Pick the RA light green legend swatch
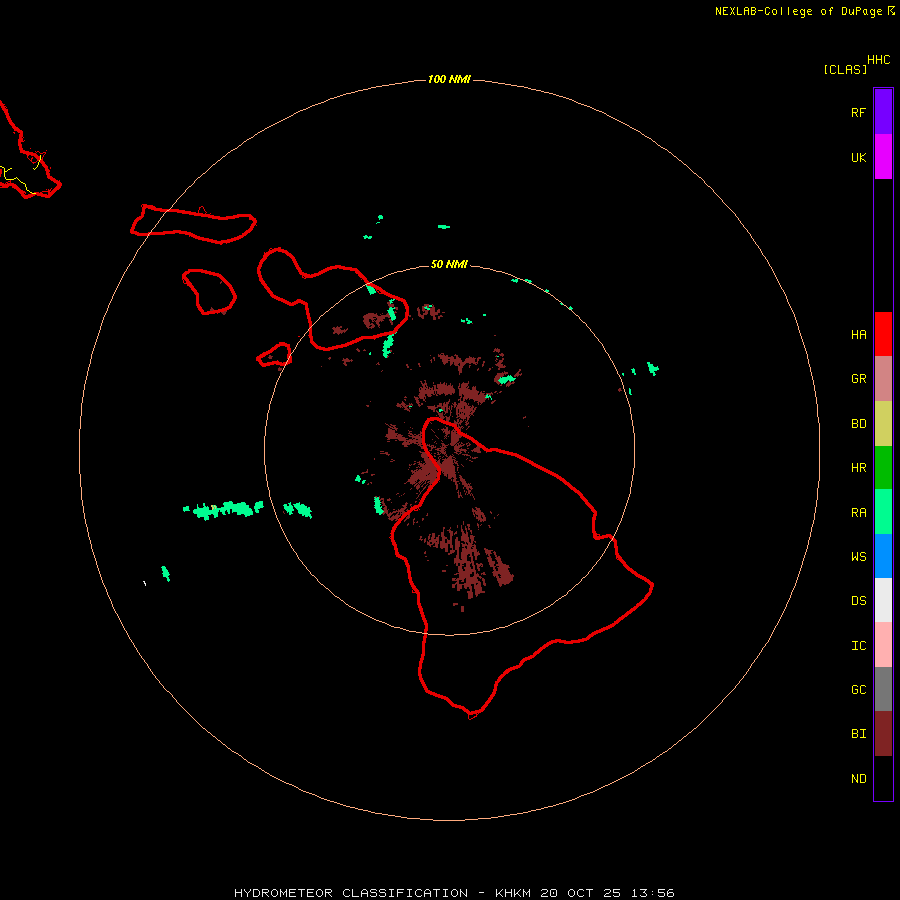 pos(883,512)
